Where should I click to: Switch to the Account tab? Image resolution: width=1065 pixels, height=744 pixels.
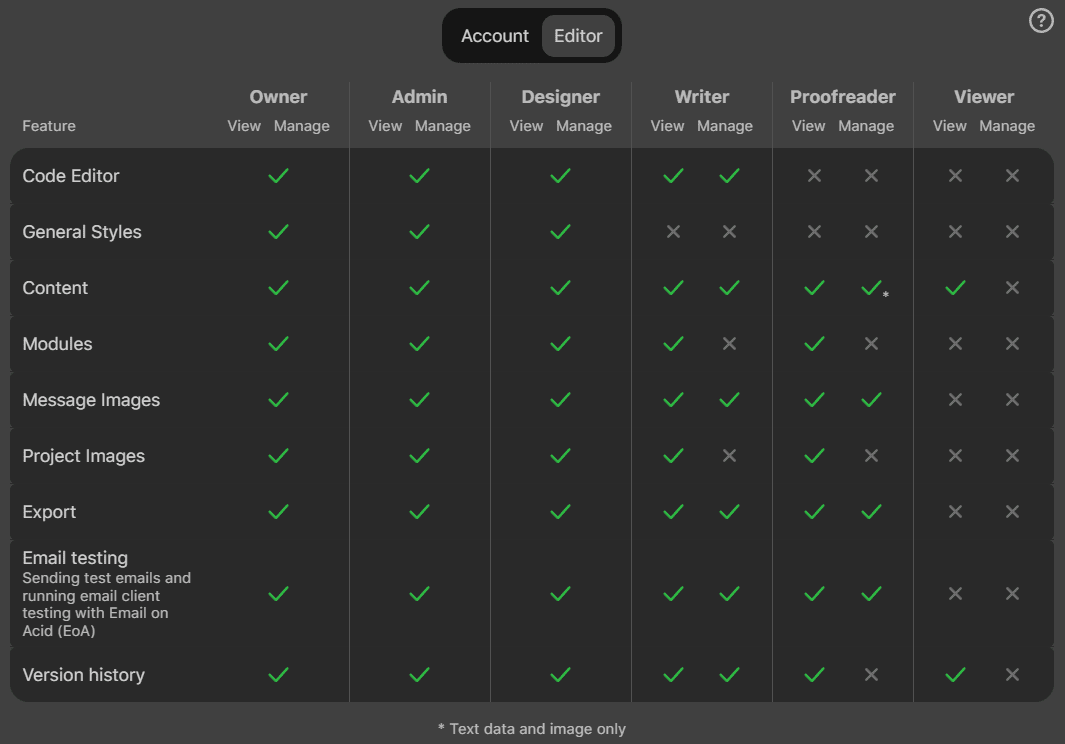(494, 36)
